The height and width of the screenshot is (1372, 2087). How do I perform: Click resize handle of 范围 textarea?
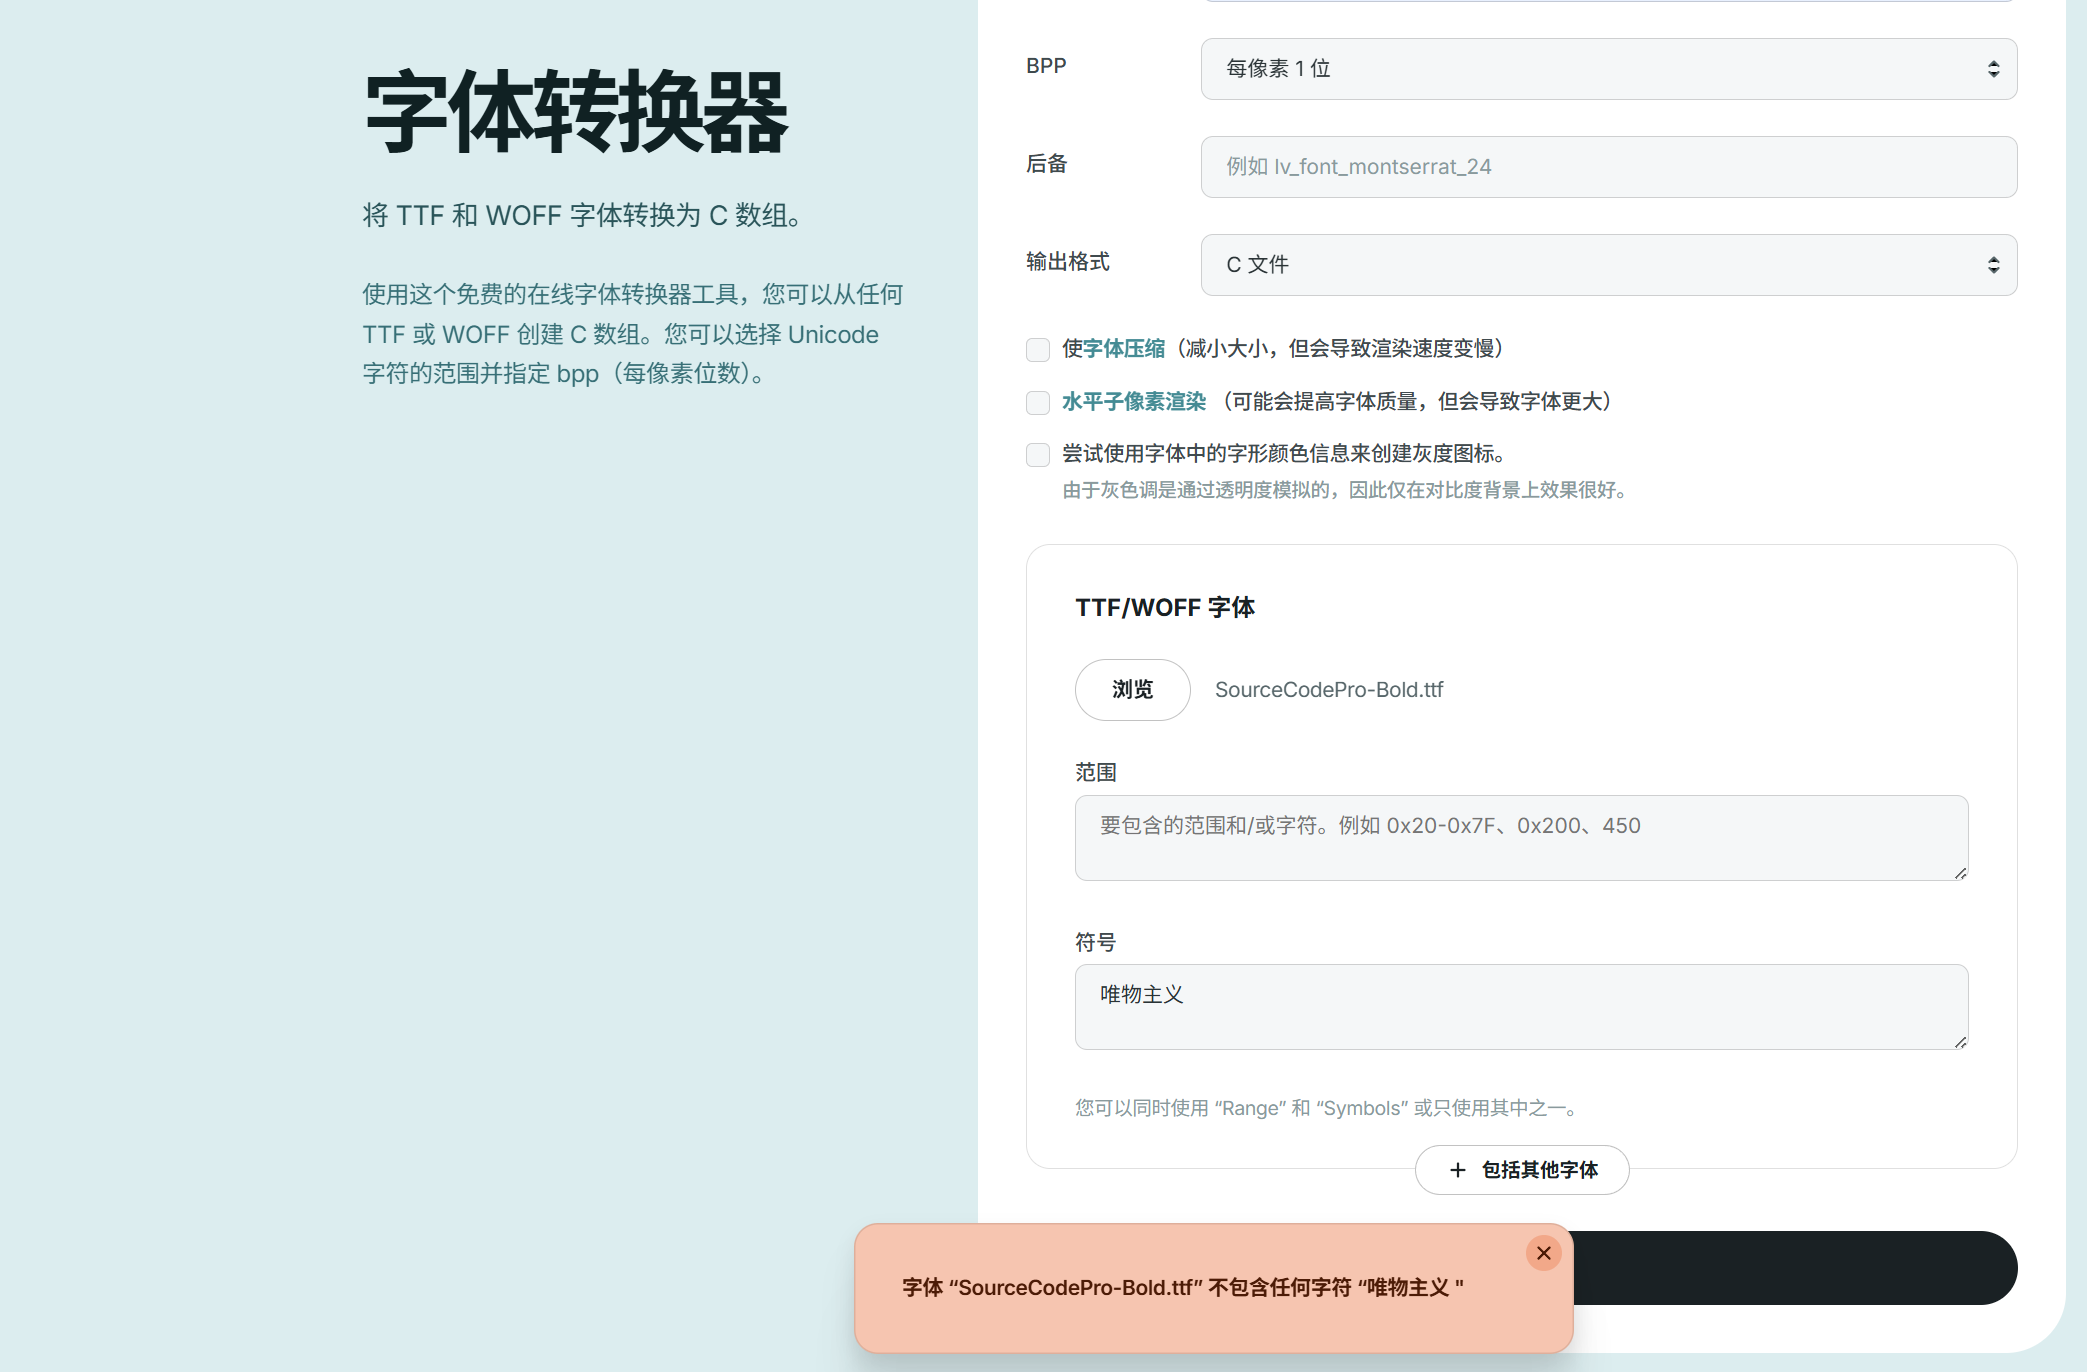click(x=1960, y=873)
